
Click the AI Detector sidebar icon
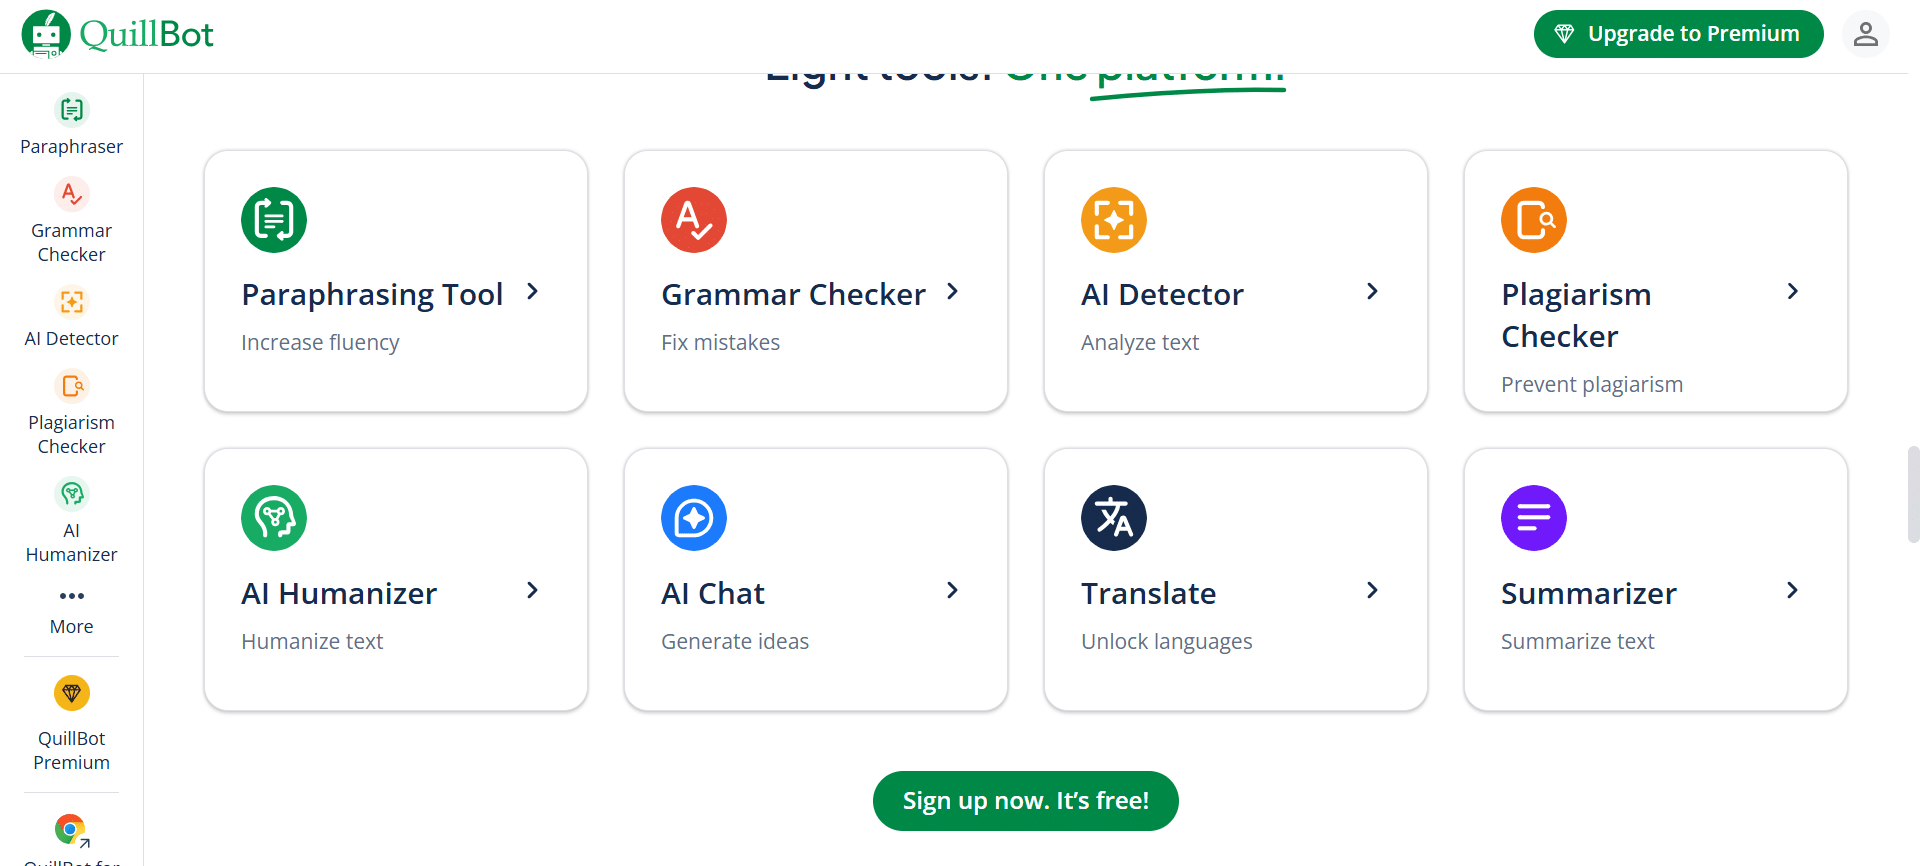pyautogui.click(x=71, y=302)
